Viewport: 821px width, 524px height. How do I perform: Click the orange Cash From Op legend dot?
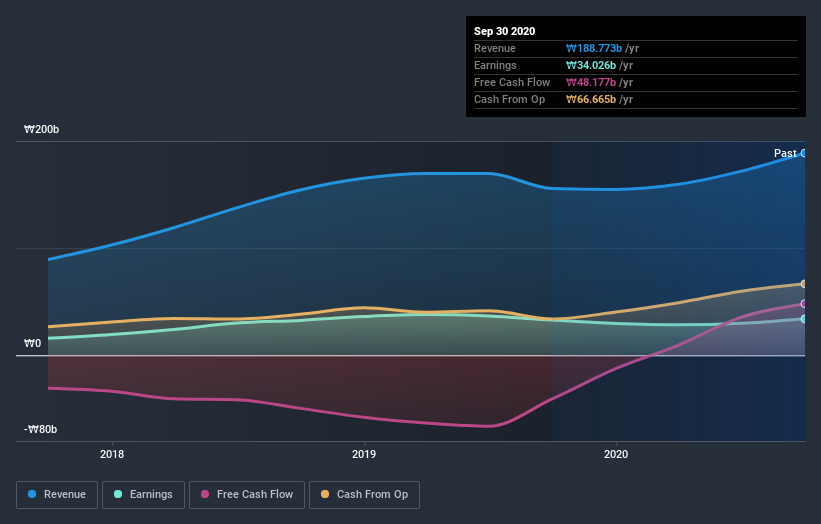pyautogui.click(x=325, y=494)
